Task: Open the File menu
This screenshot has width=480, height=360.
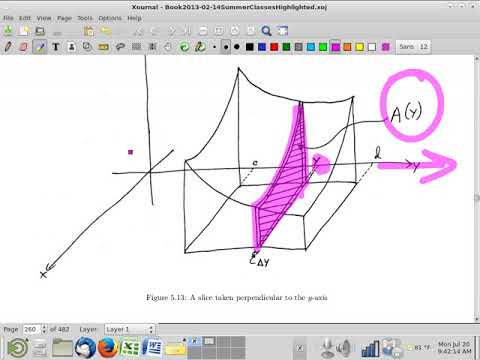Action: click(8, 18)
